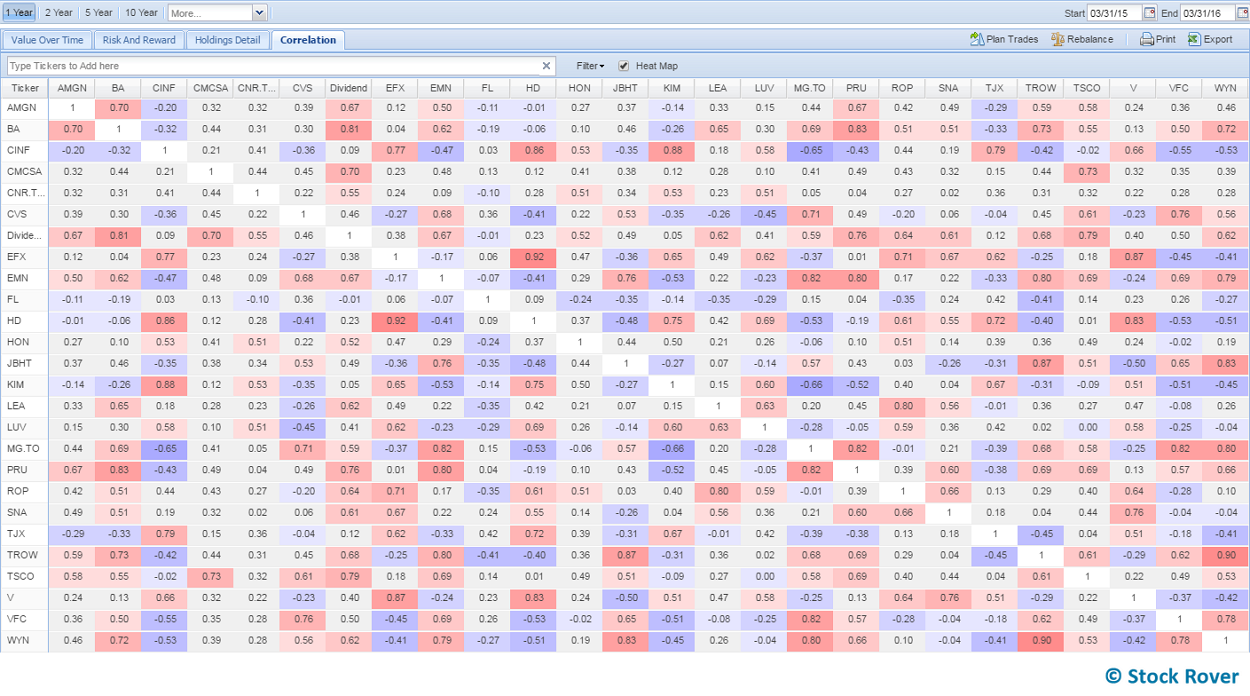The height and width of the screenshot is (696, 1250).
Task: Open the Holdings Detail tab
Action: click(227, 40)
